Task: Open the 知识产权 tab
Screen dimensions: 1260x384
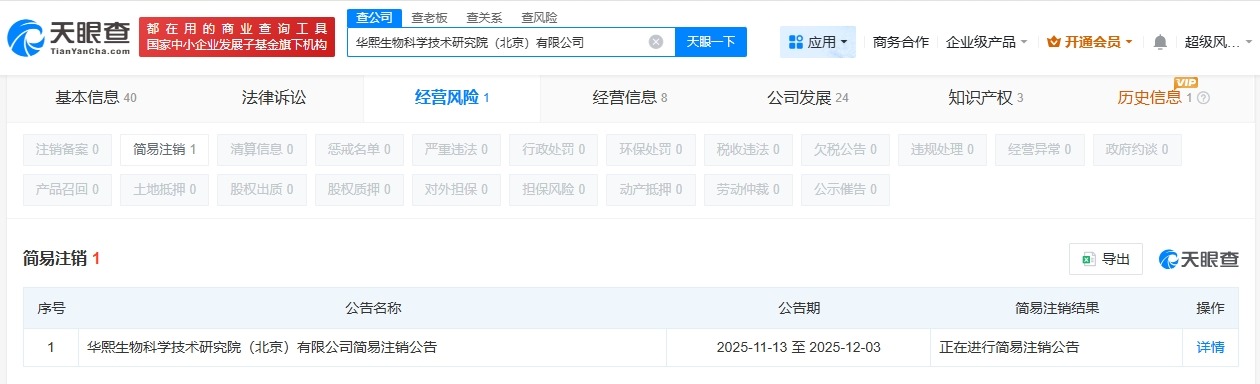Action: [986, 98]
